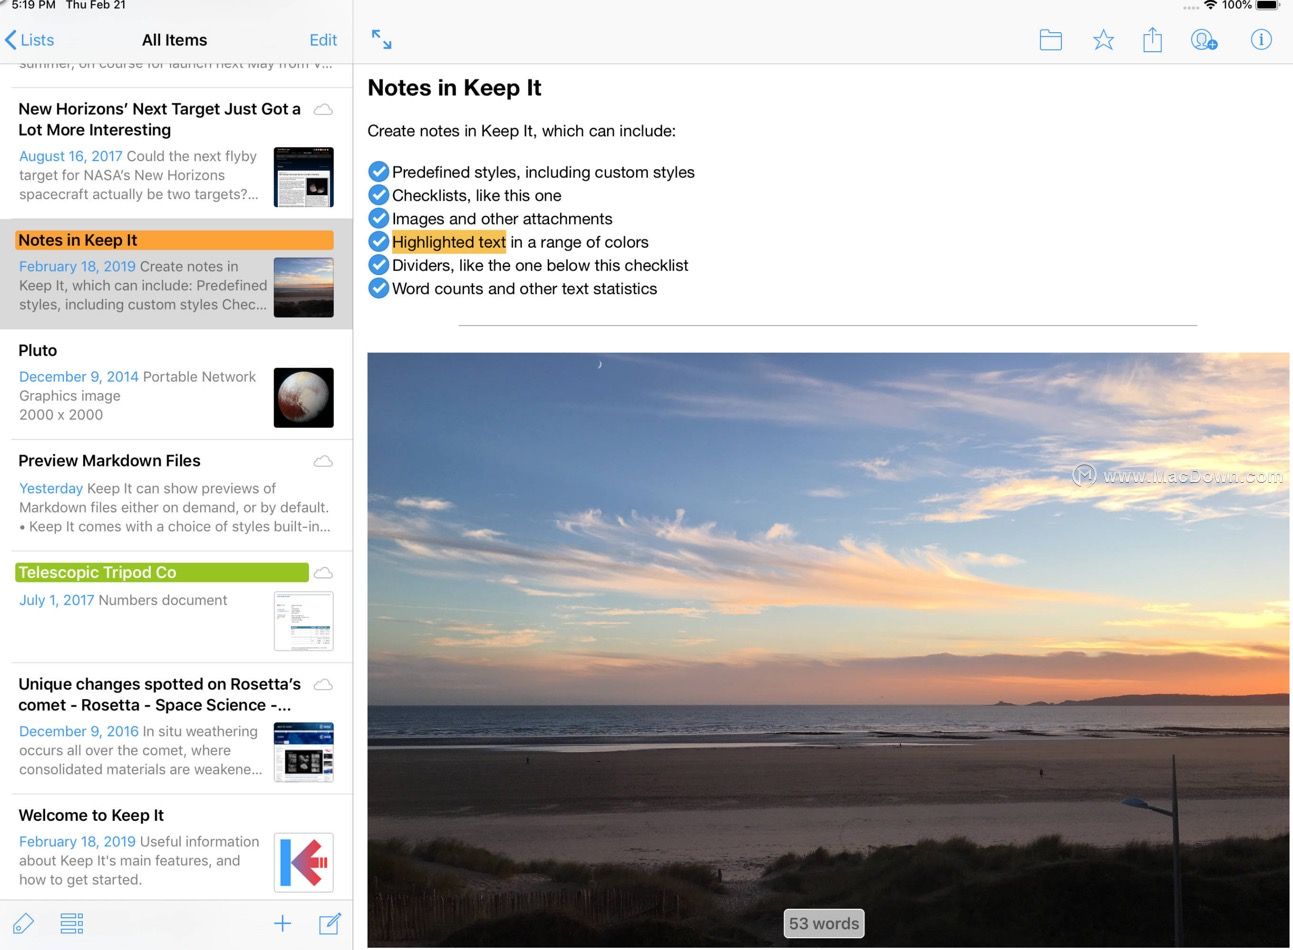The image size is (1293, 950).
Task: Check the battery status icon
Action: 1267,5
